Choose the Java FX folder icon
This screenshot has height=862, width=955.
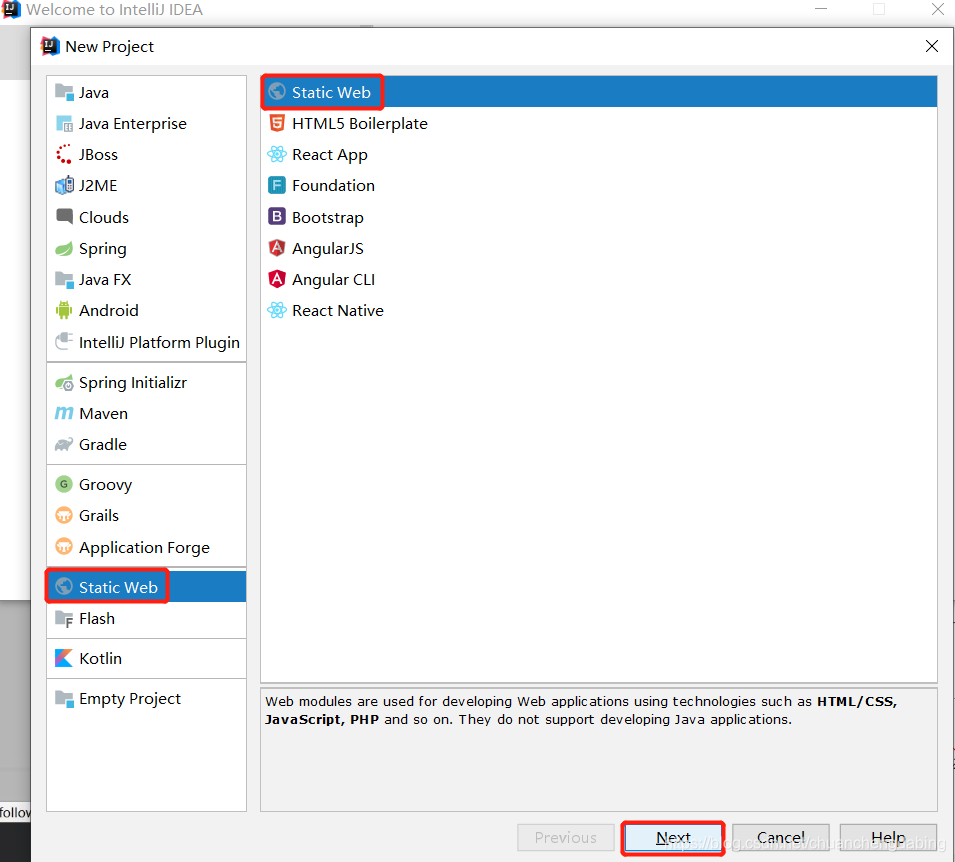64,280
